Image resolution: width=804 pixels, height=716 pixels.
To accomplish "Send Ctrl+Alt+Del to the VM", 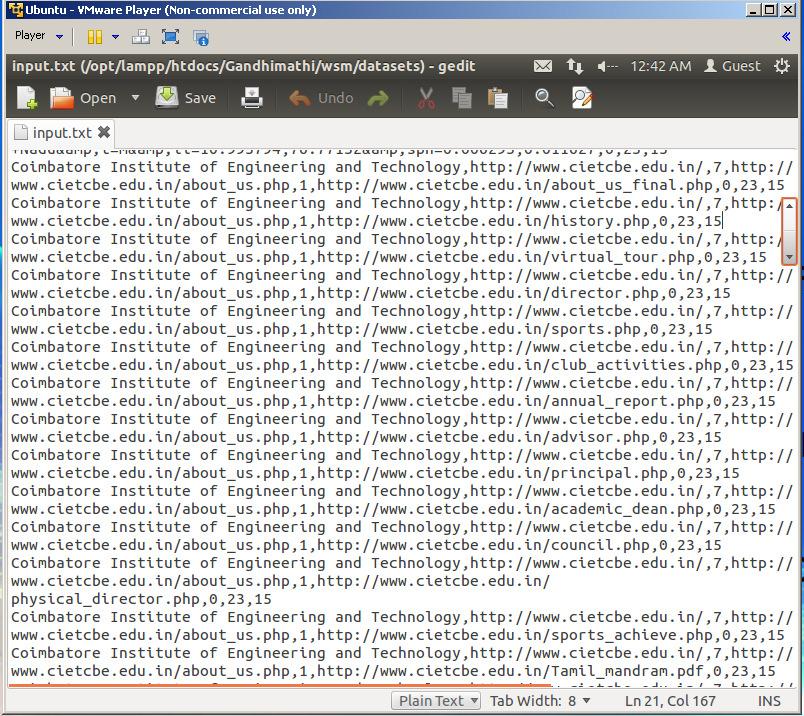I will click(140, 37).
